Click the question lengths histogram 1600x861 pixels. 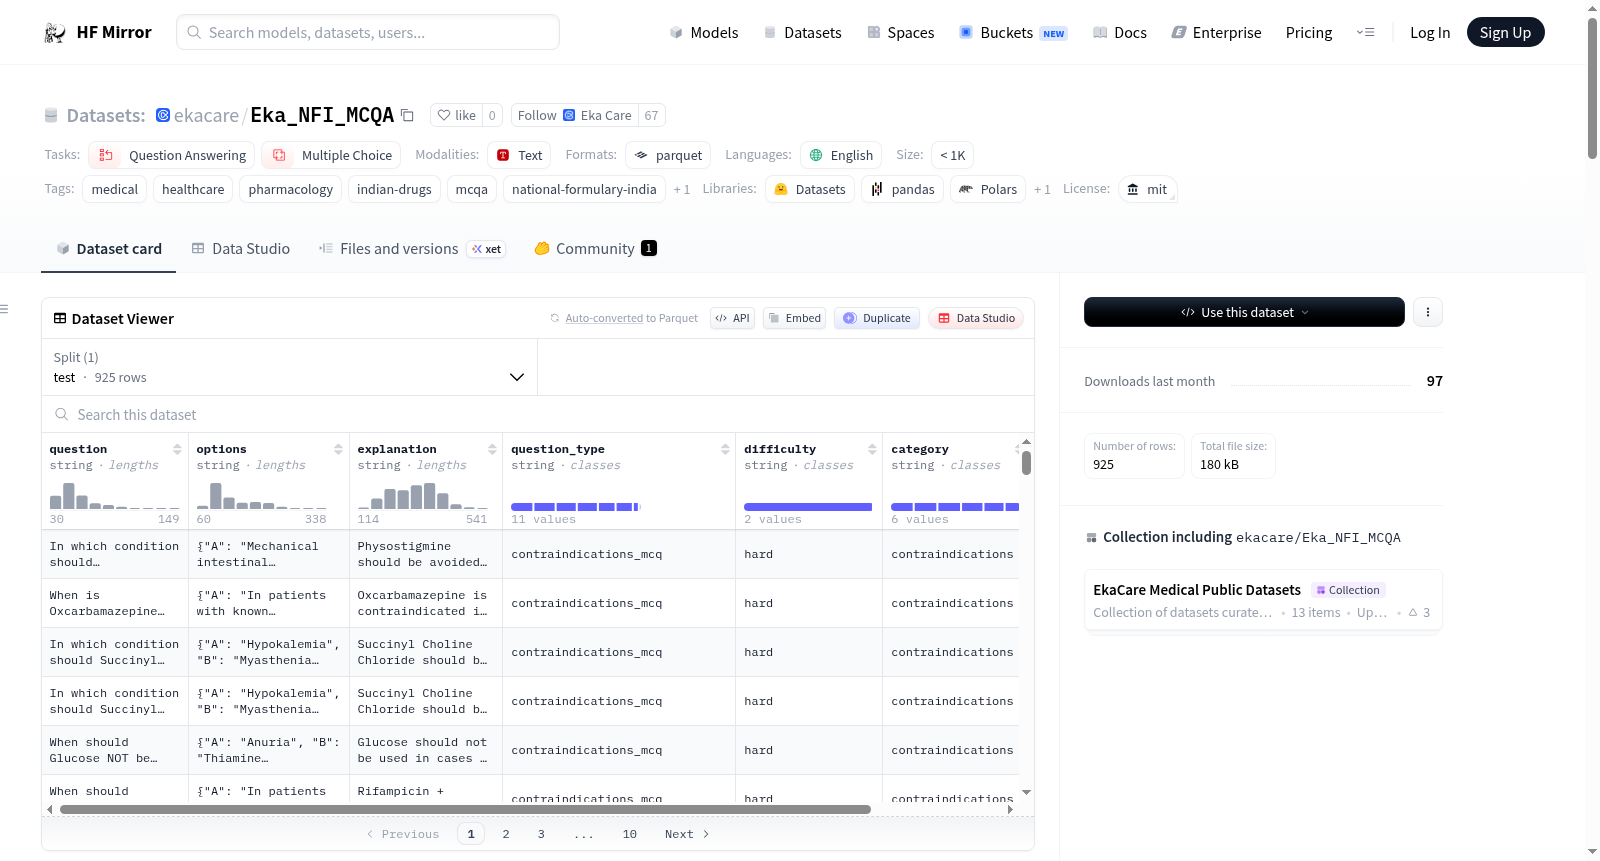115,496
